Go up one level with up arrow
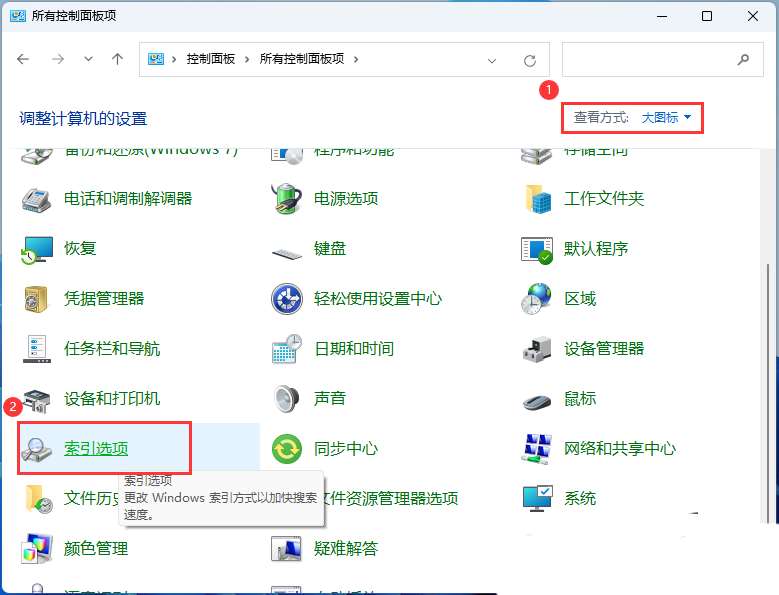The height and width of the screenshot is (595, 779). [117, 59]
